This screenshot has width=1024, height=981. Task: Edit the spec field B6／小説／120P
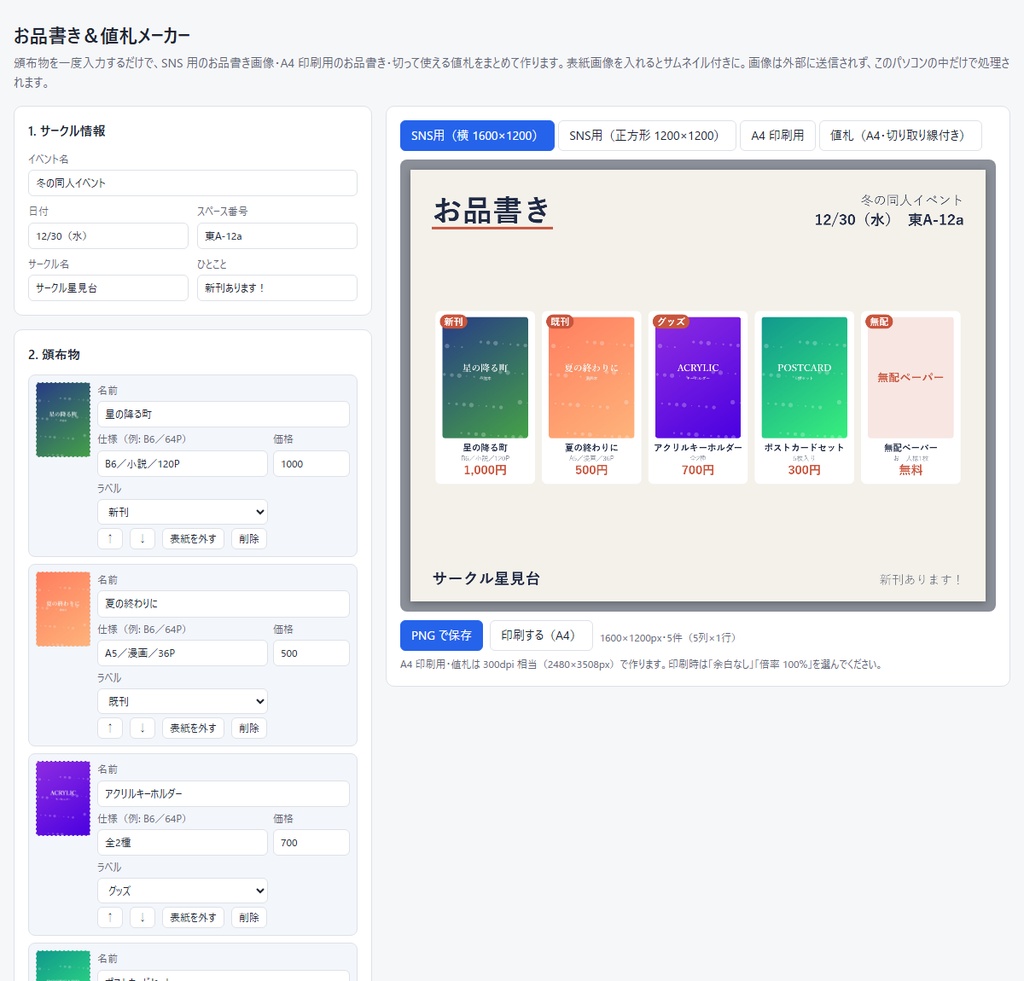182,464
